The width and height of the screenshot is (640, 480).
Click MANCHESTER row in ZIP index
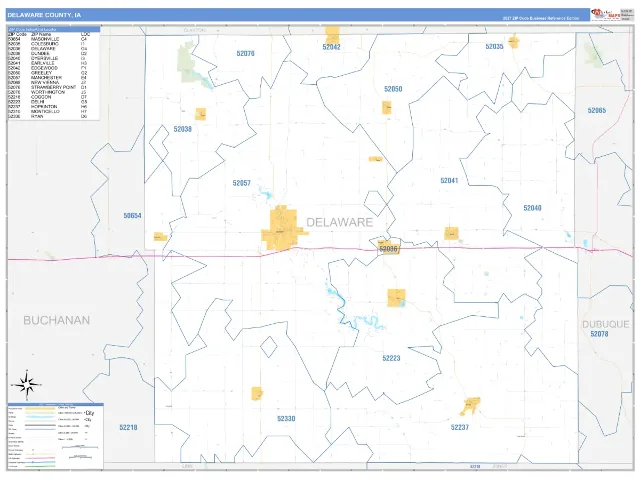(48, 78)
